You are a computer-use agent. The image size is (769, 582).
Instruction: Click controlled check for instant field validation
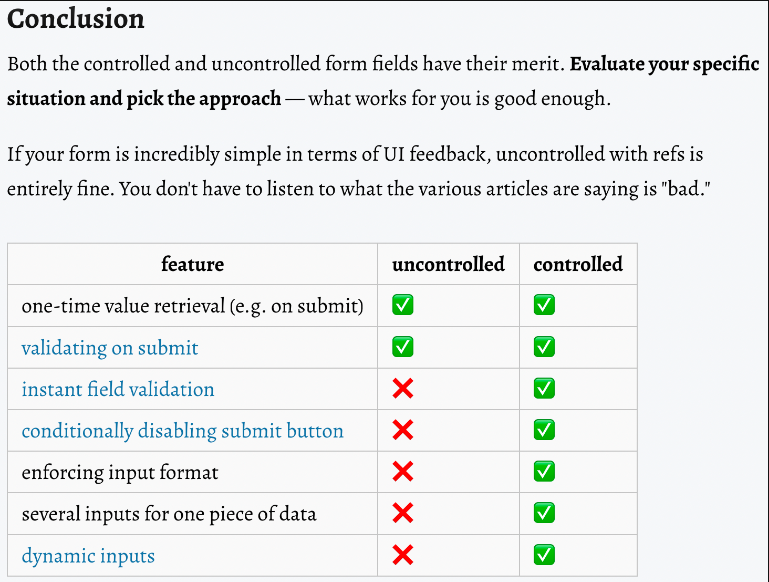click(x=544, y=388)
